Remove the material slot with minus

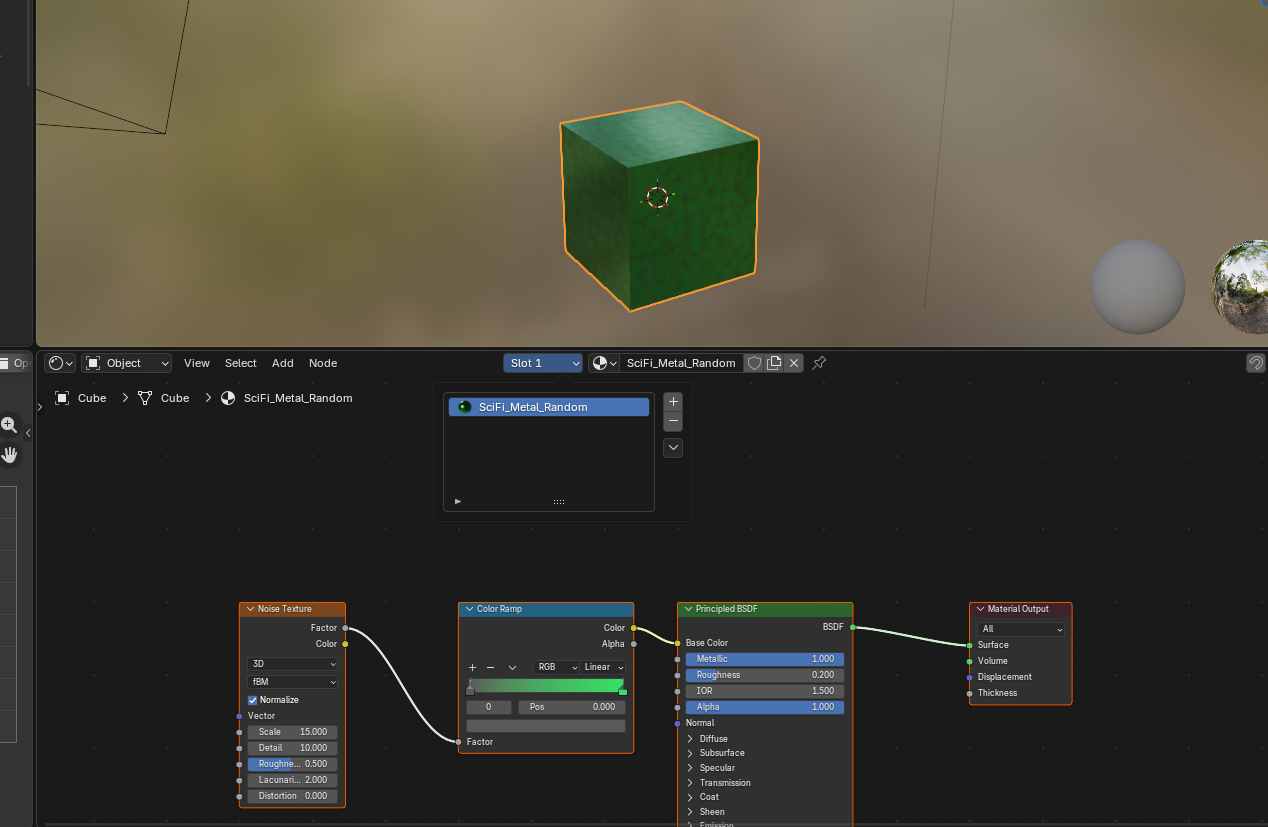(673, 421)
